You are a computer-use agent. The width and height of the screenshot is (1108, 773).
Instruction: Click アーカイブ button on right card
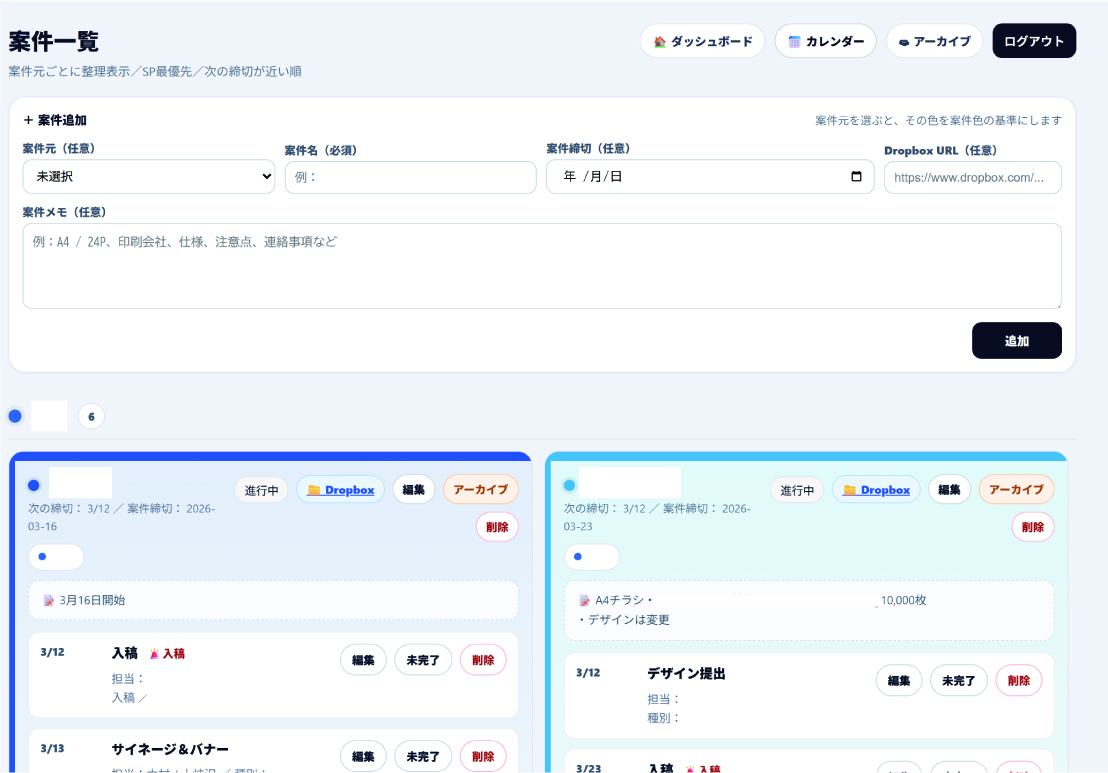pyautogui.click(x=1015, y=490)
